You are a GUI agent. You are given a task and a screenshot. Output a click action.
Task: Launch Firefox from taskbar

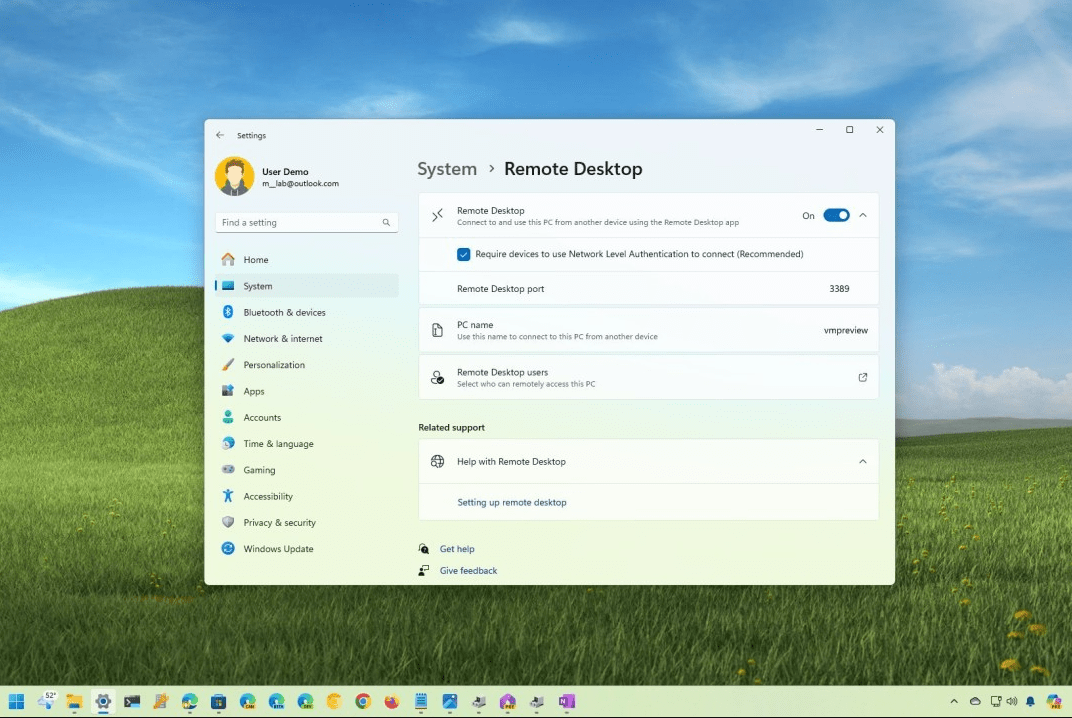pyautogui.click(x=392, y=702)
